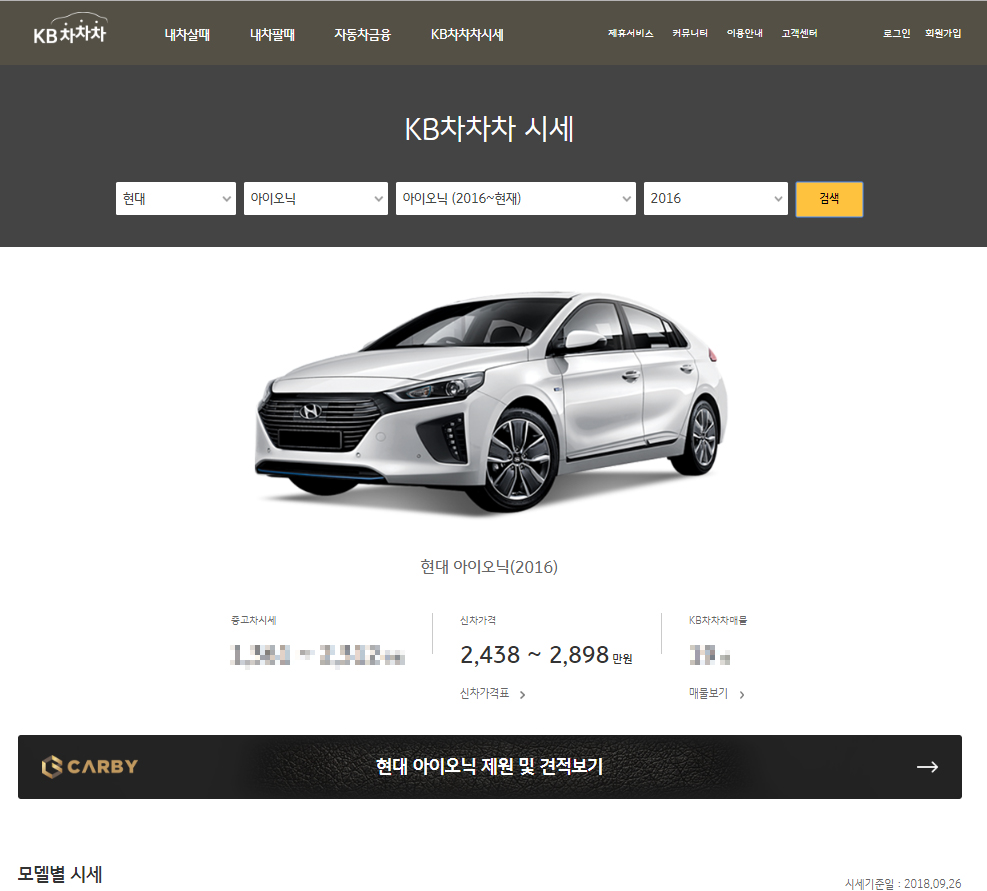Click the KB차차차매물 label

pos(718,620)
